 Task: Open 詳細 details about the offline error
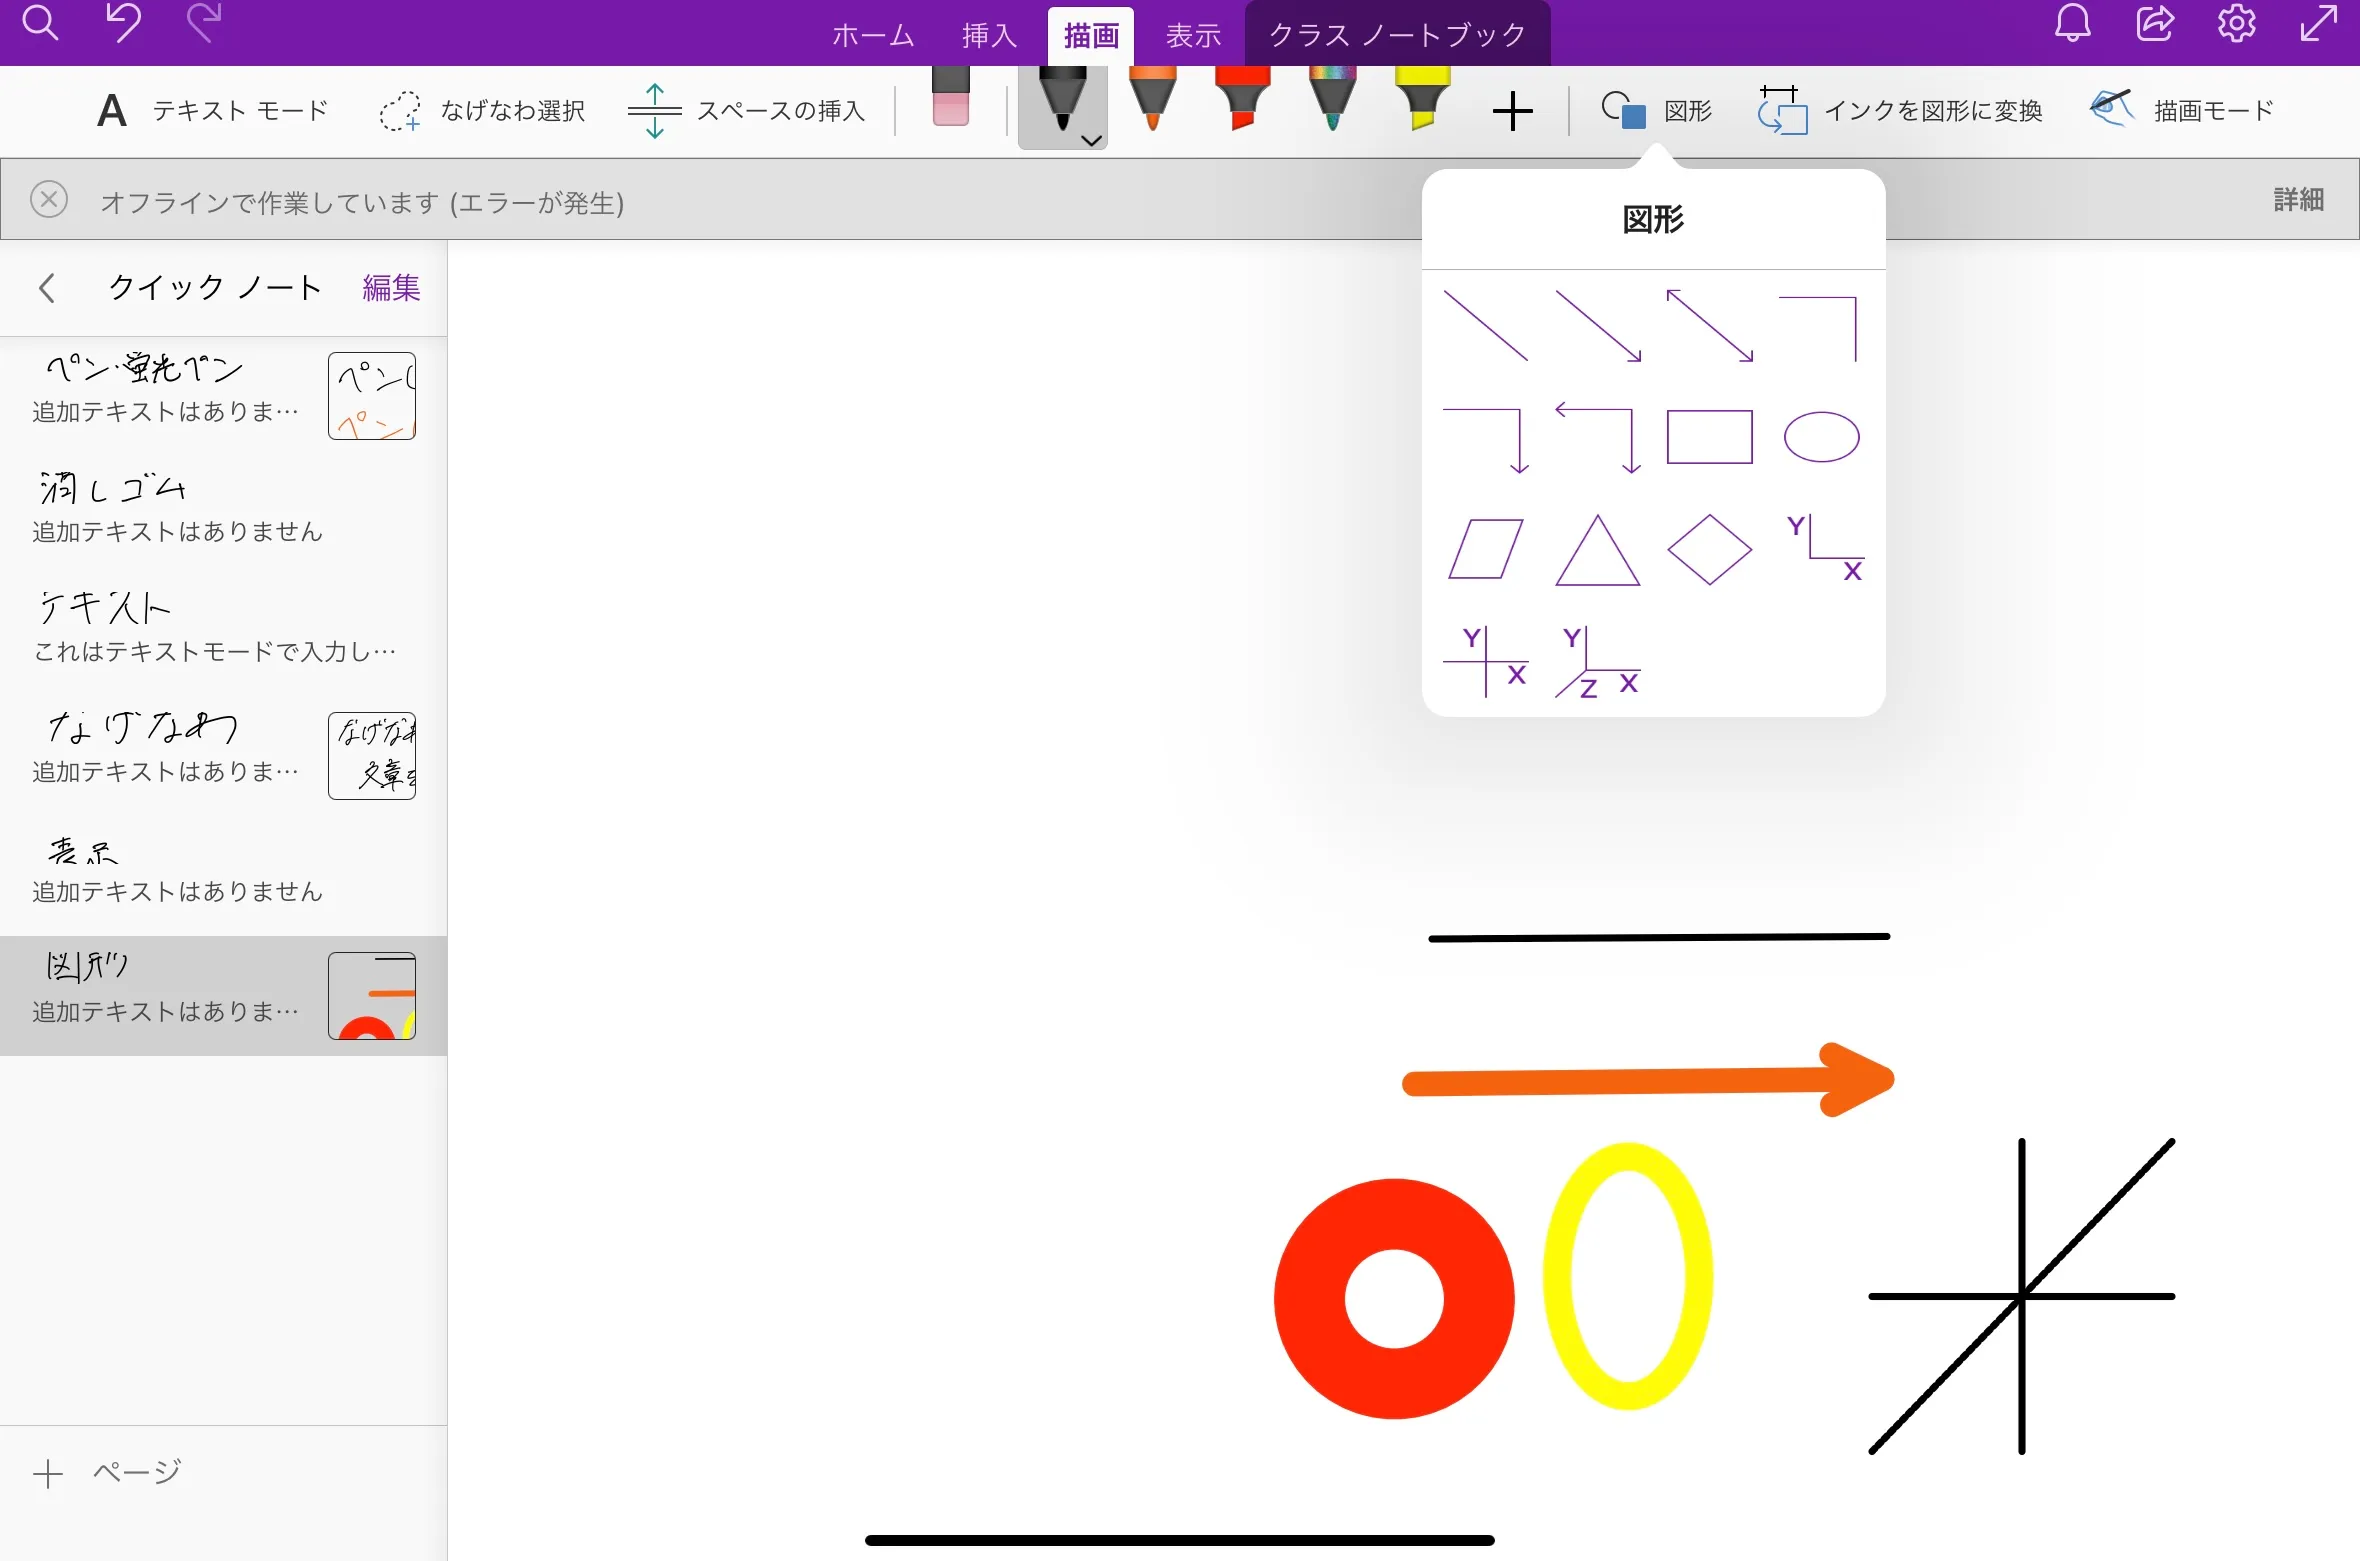pos(2299,200)
